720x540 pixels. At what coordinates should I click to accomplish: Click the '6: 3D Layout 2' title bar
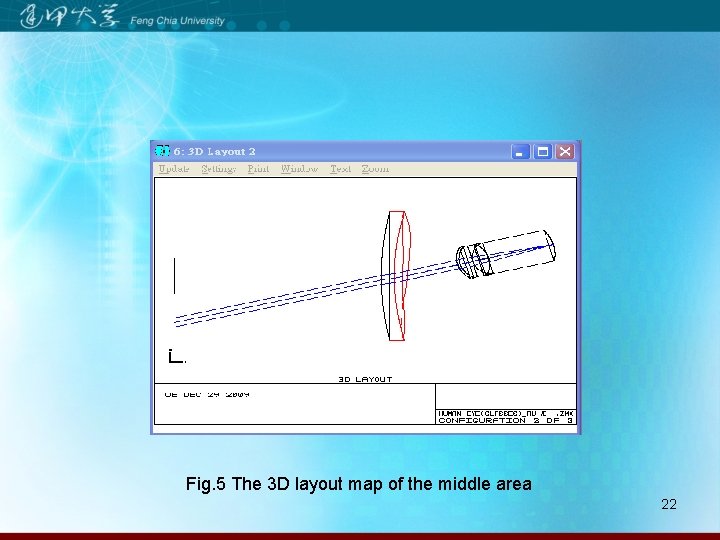pos(365,152)
